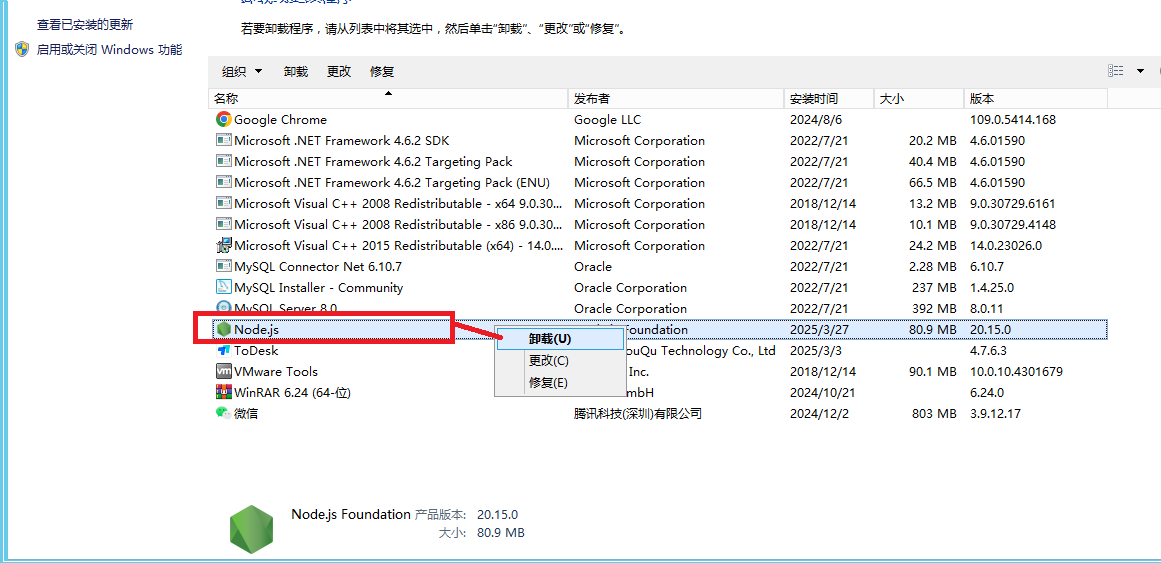
Task: Click the 2024/8/6 install date cell
Action: pos(814,119)
